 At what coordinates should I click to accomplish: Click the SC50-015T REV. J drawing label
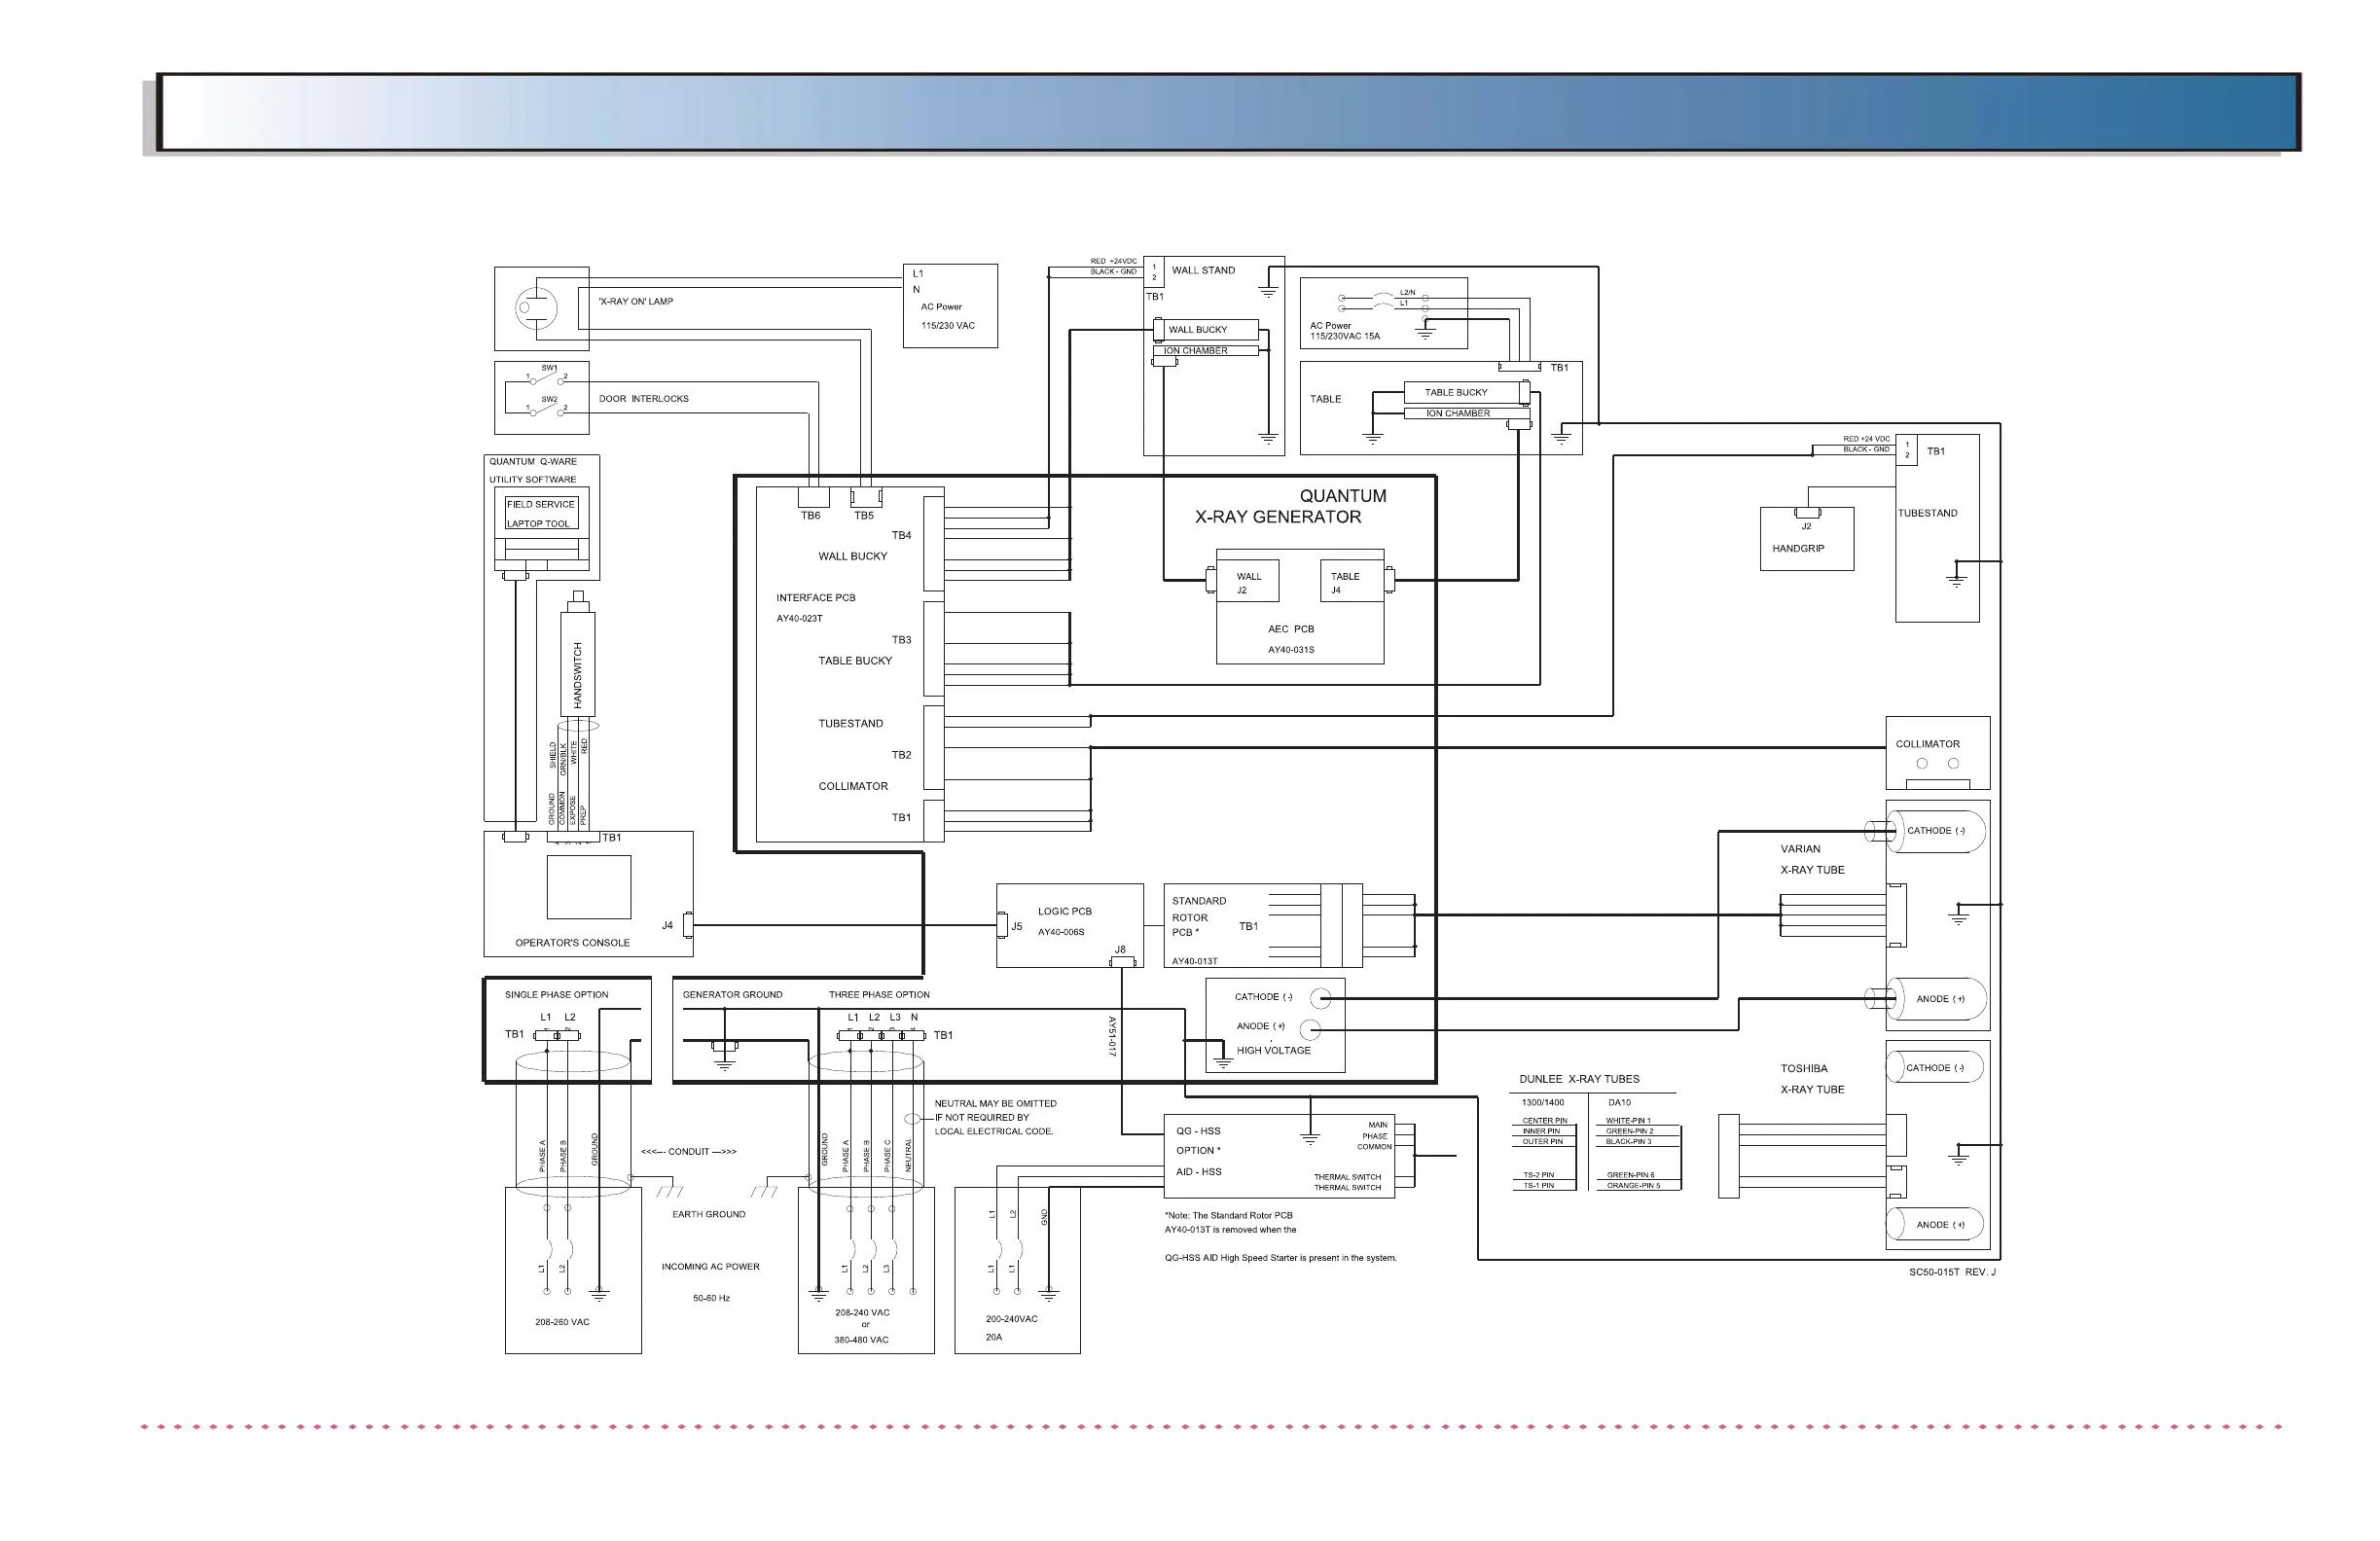1951,1272
